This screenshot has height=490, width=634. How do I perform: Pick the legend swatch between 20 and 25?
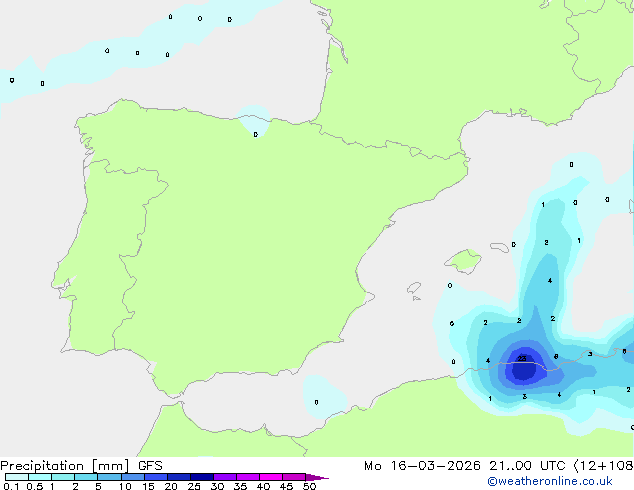coord(179,477)
